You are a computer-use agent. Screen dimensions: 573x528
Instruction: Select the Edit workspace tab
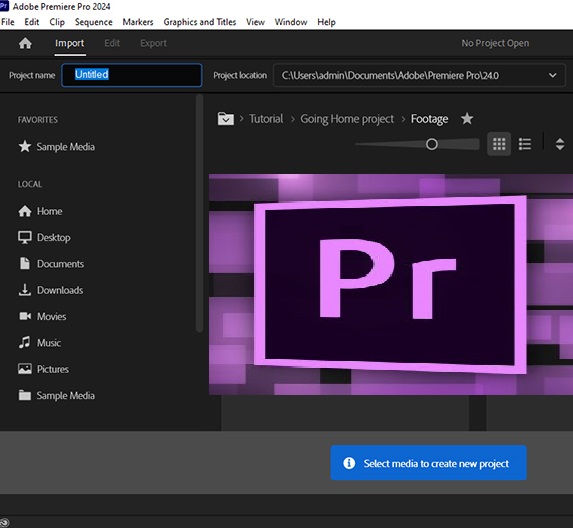tap(112, 43)
